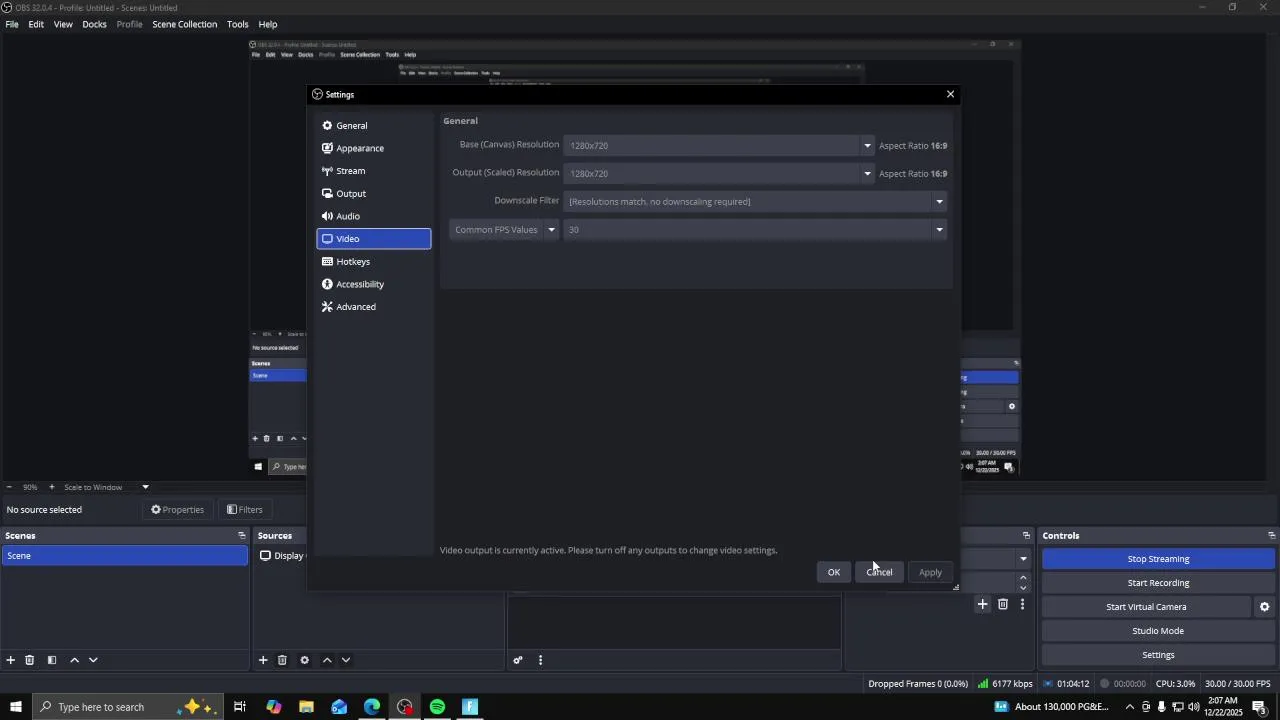Move scene down with the Scenes down arrow
Image resolution: width=1280 pixels, height=720 pixels.
tap(93, 660)
